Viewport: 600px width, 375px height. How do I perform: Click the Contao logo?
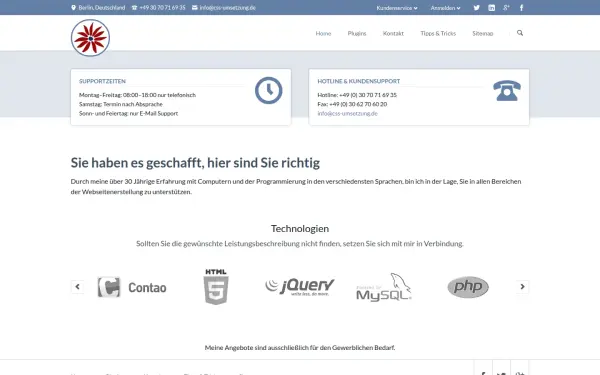click(x=132, y=287)
